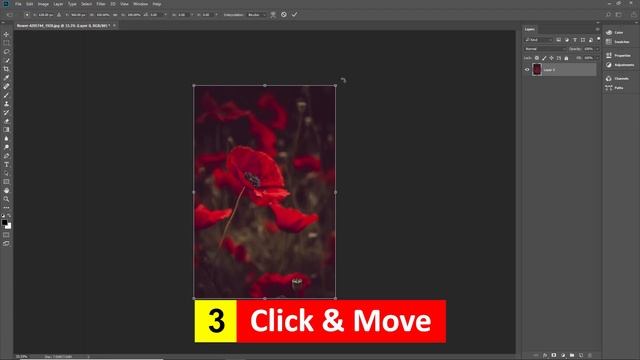
Task: Select the History Brush tool
Action: (6, 112)
